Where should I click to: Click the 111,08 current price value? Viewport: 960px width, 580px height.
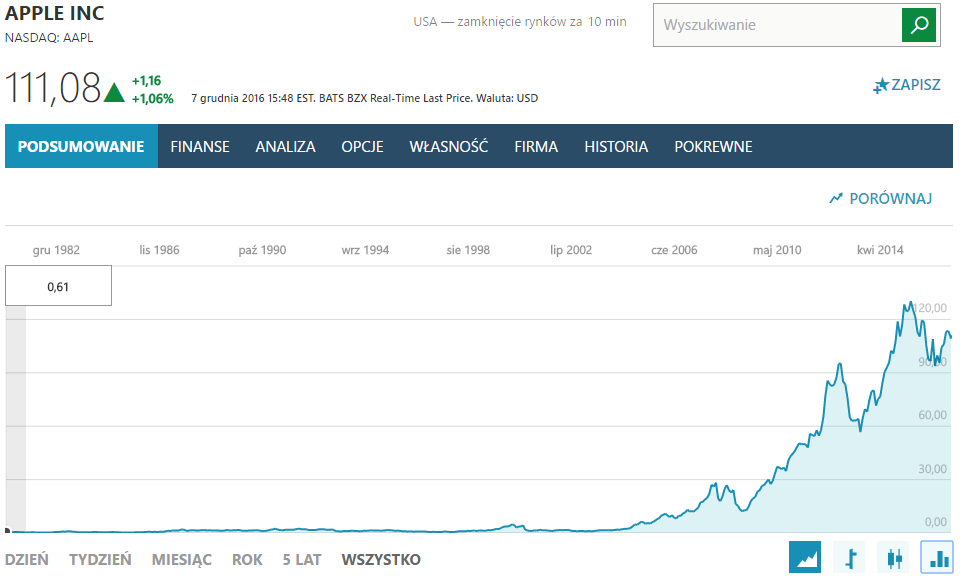53,88
